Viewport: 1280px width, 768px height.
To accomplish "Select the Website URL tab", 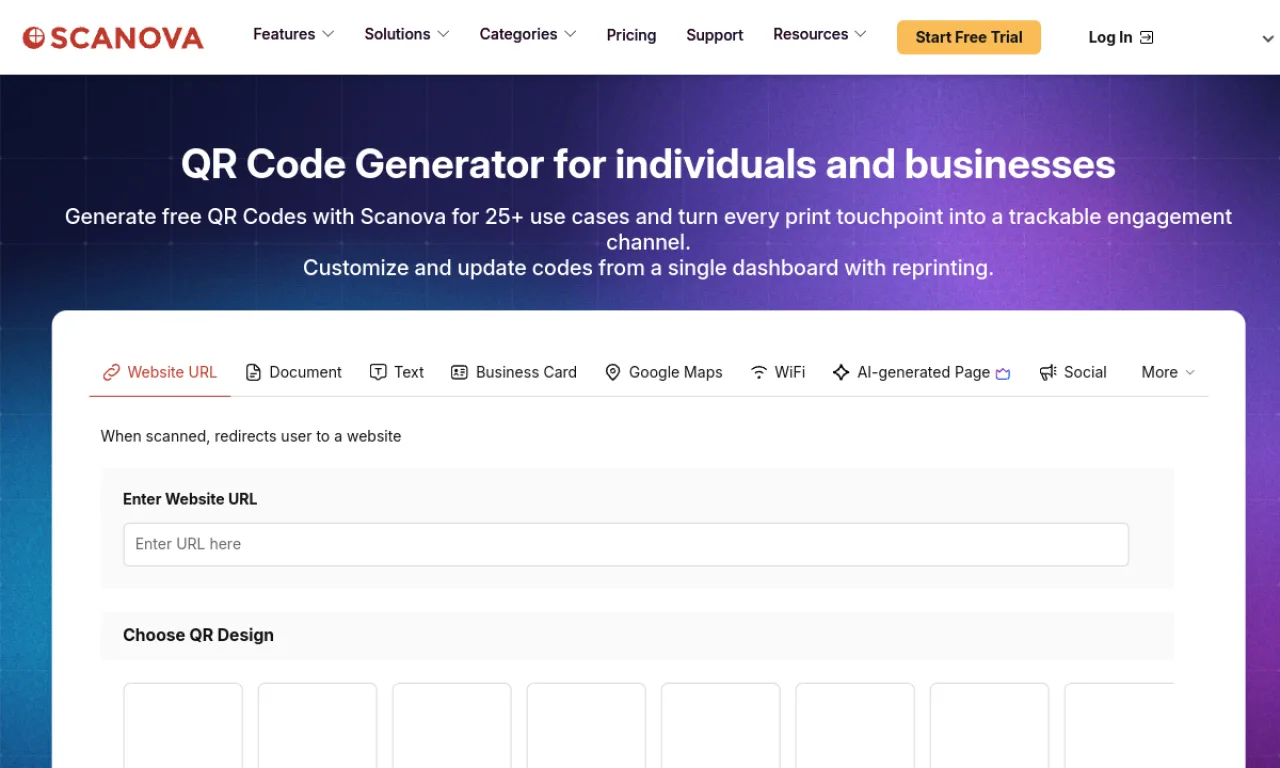I will pos(160,372).
